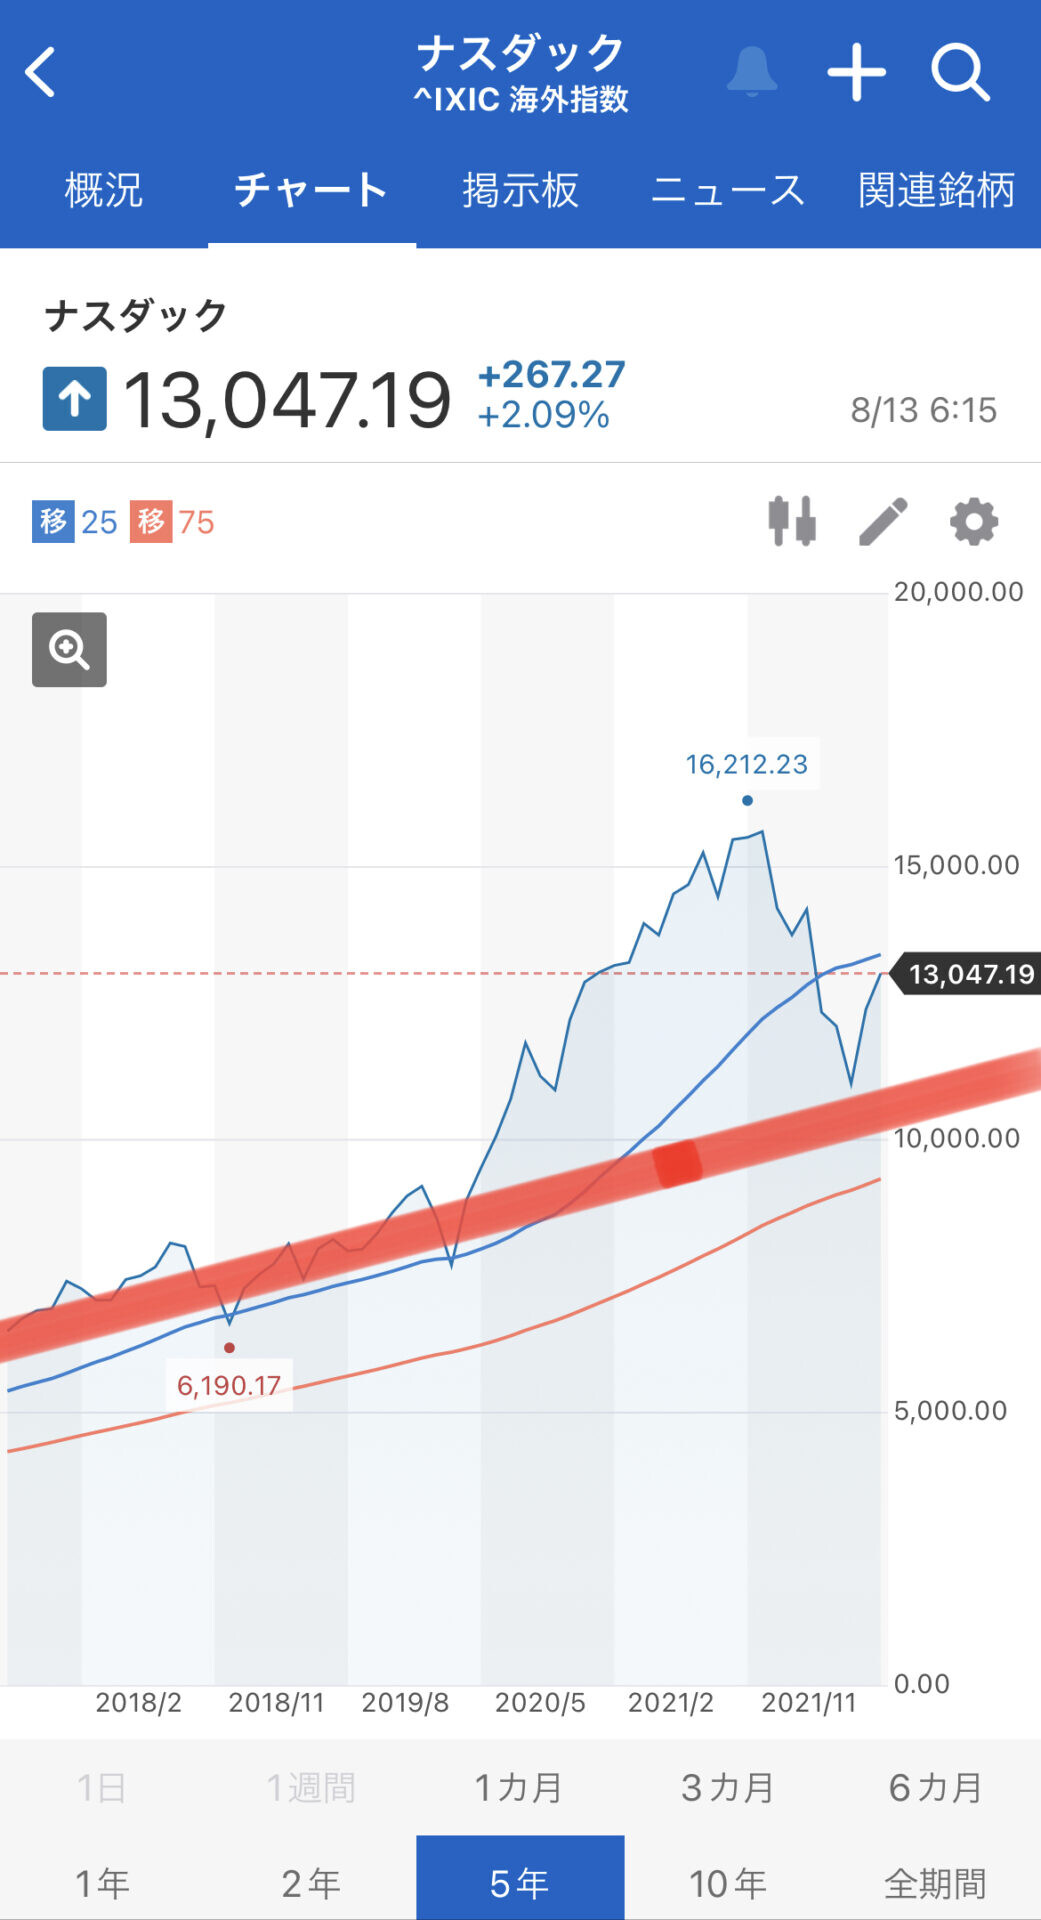Viewport: 1041px width, 1920px height.
Task: Open the 掲示板 tab
Action: tap(520, 190)
